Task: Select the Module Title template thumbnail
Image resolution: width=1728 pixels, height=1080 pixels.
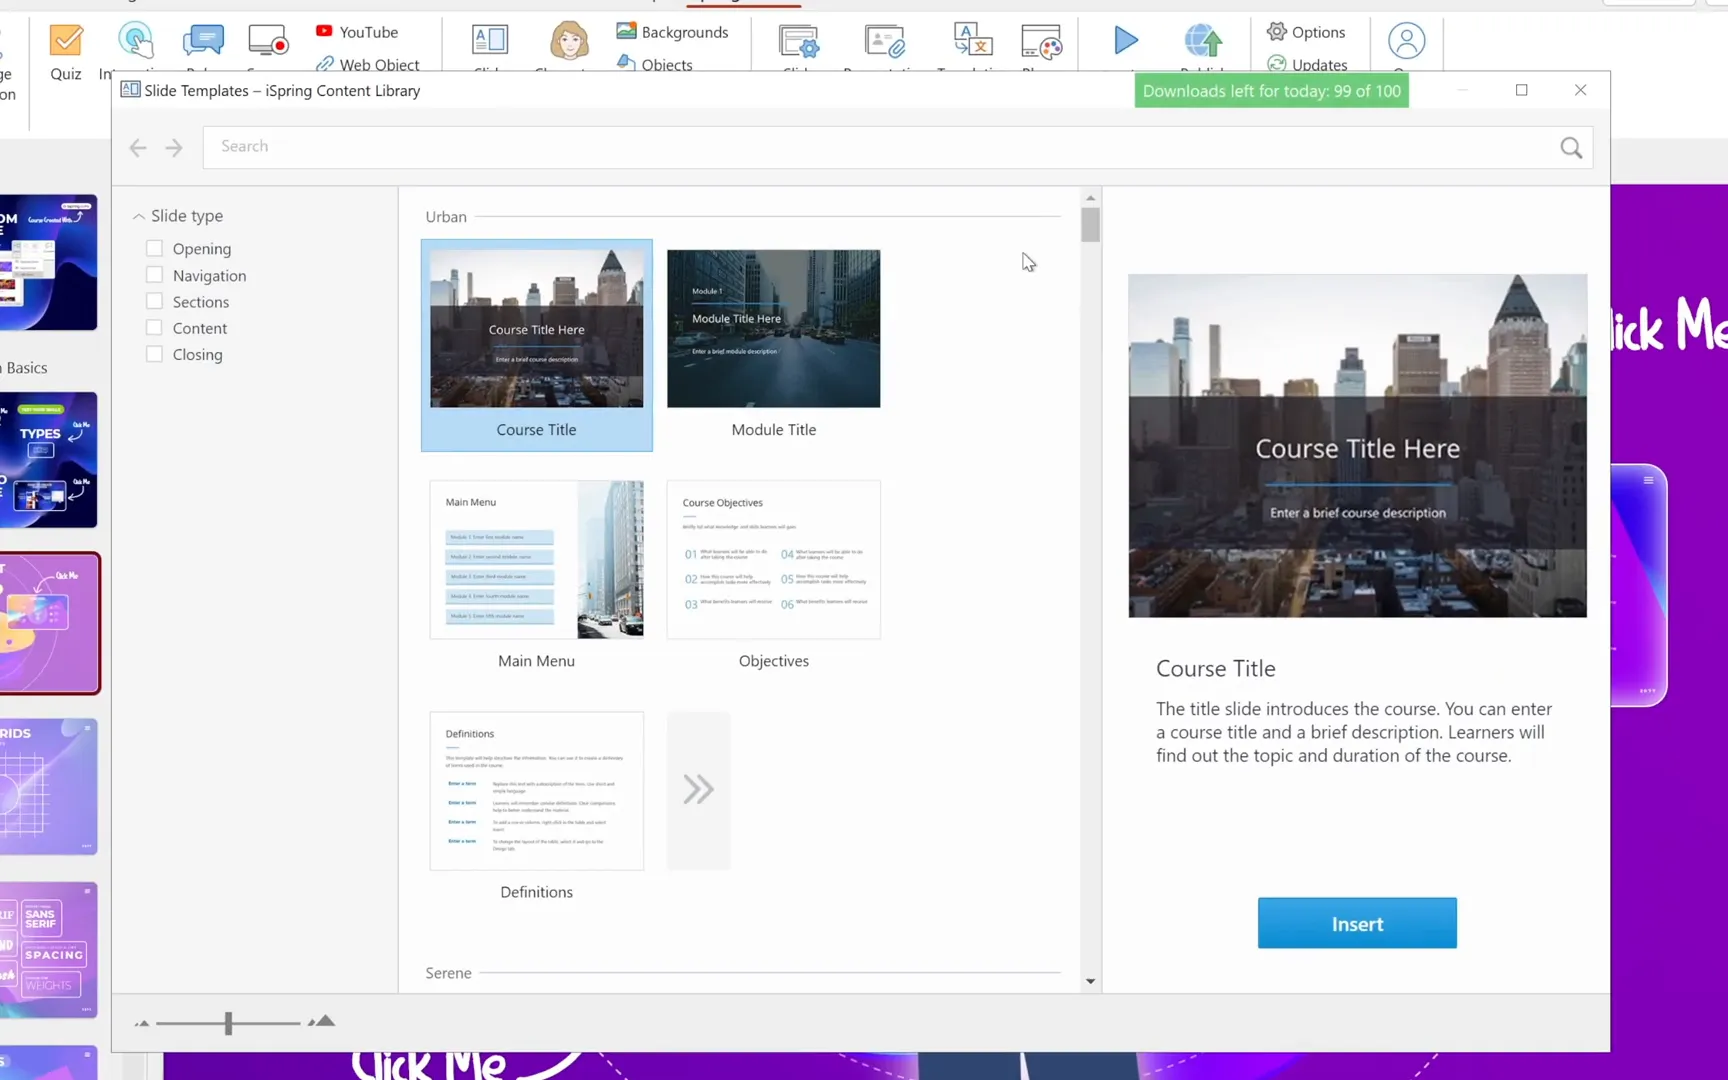Action: coord(774,328)
